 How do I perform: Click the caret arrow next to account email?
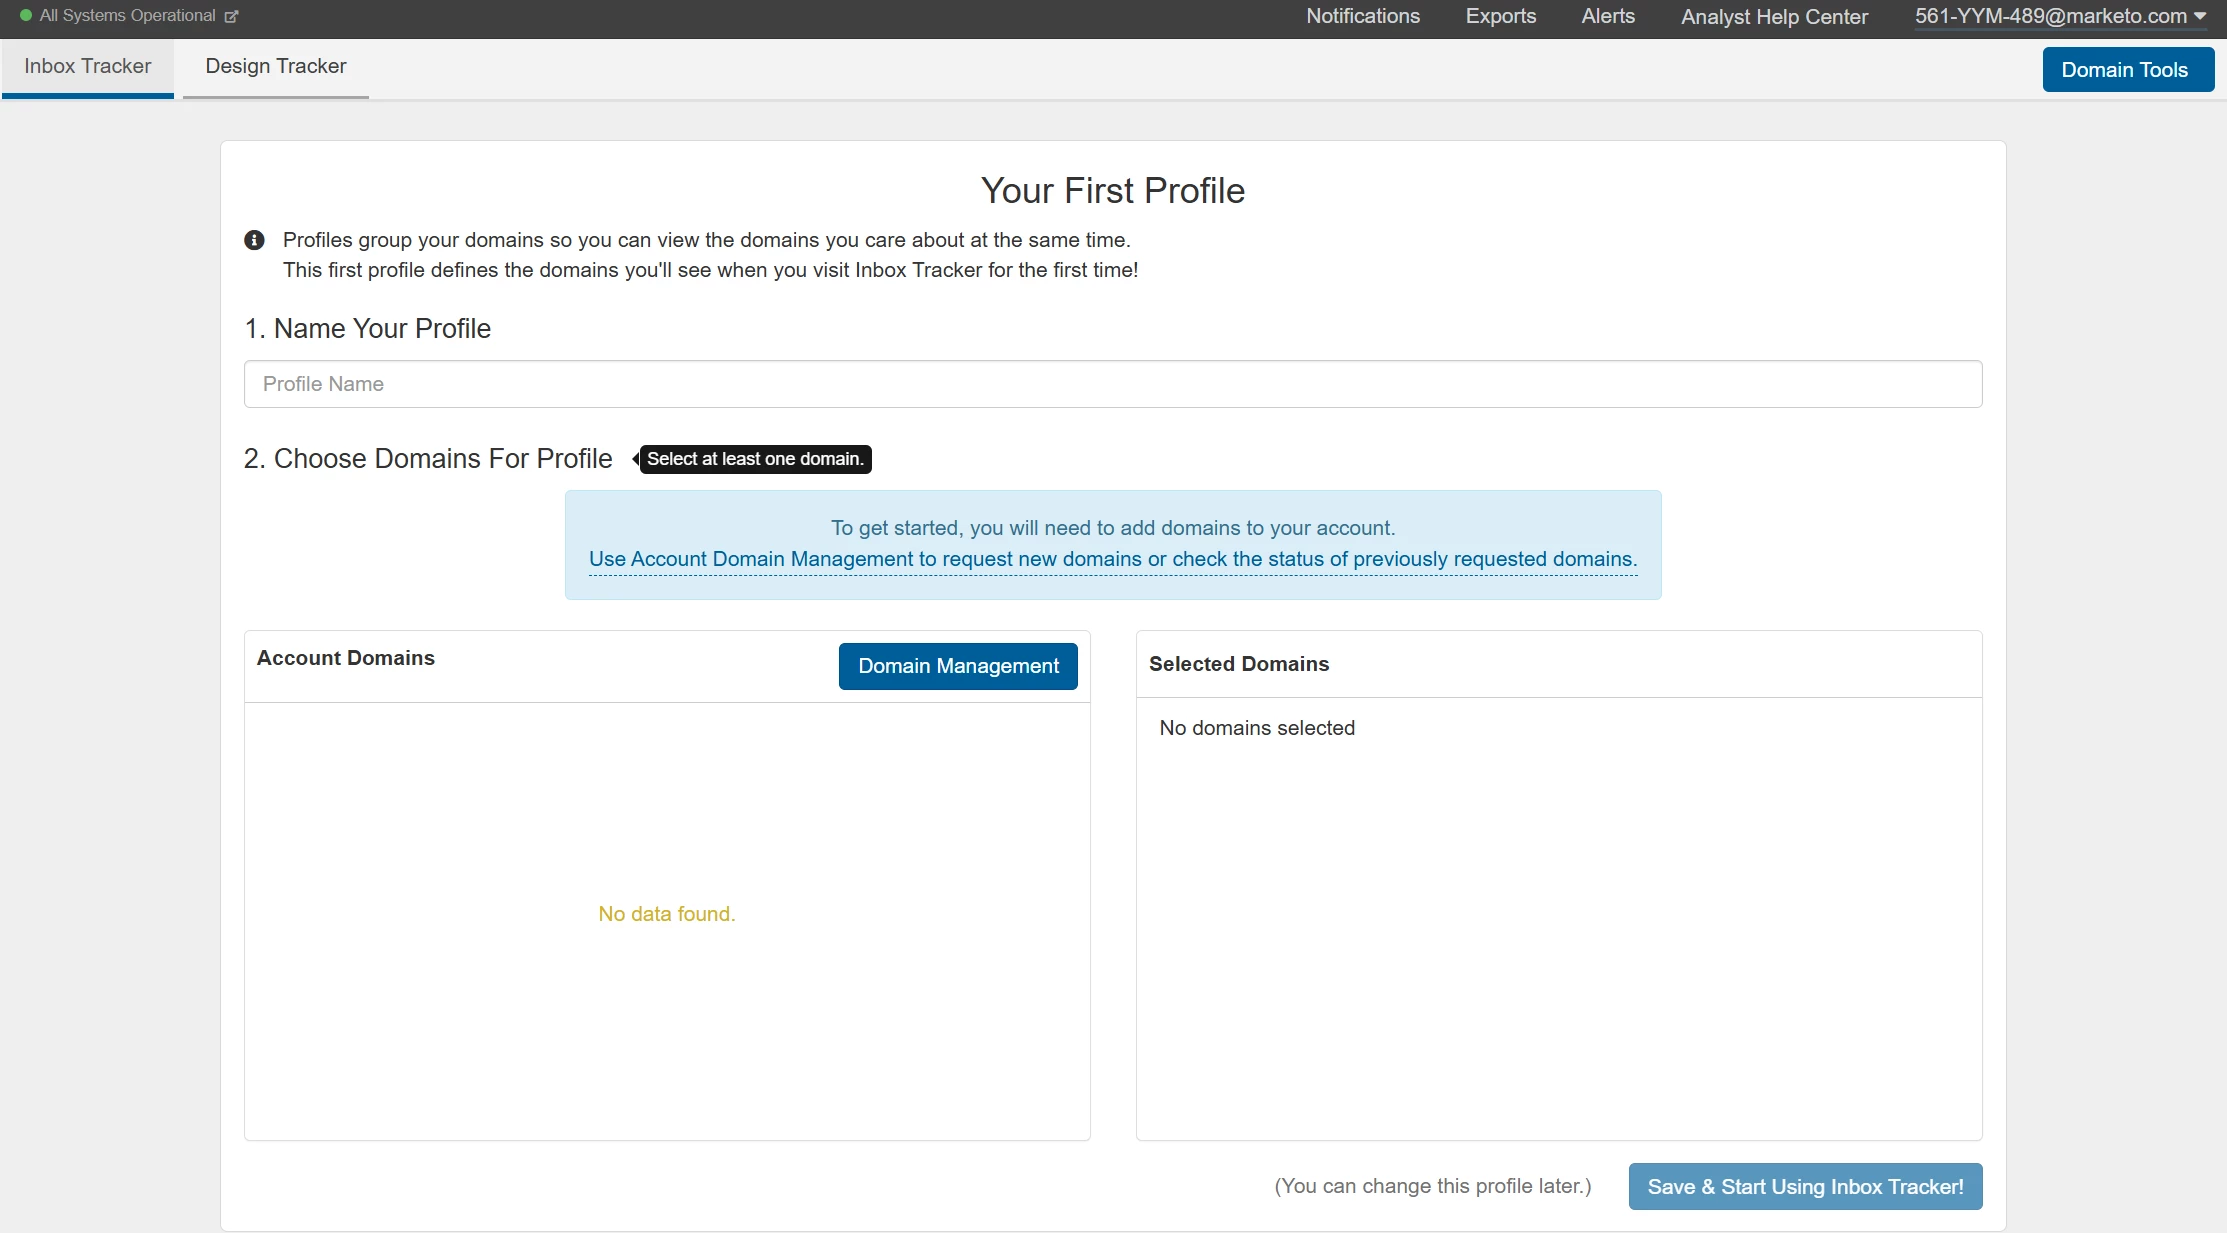(2200, 16)
